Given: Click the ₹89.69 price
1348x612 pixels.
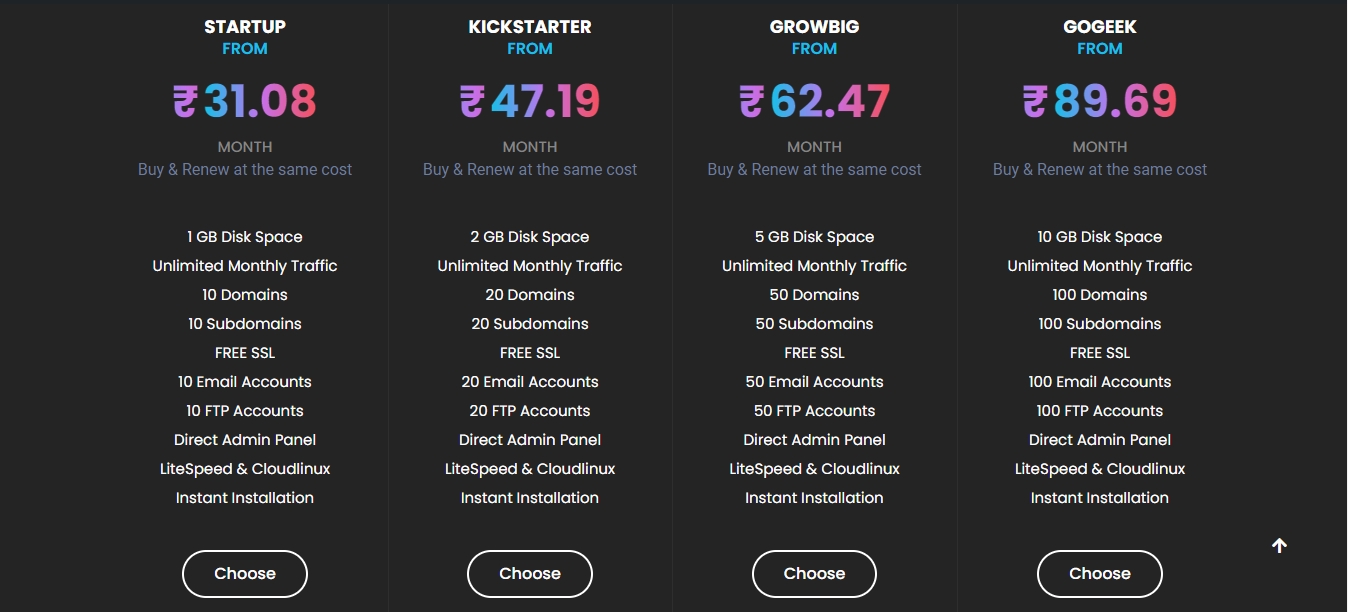Looking at the screenshot, I should pos(1099,101).
